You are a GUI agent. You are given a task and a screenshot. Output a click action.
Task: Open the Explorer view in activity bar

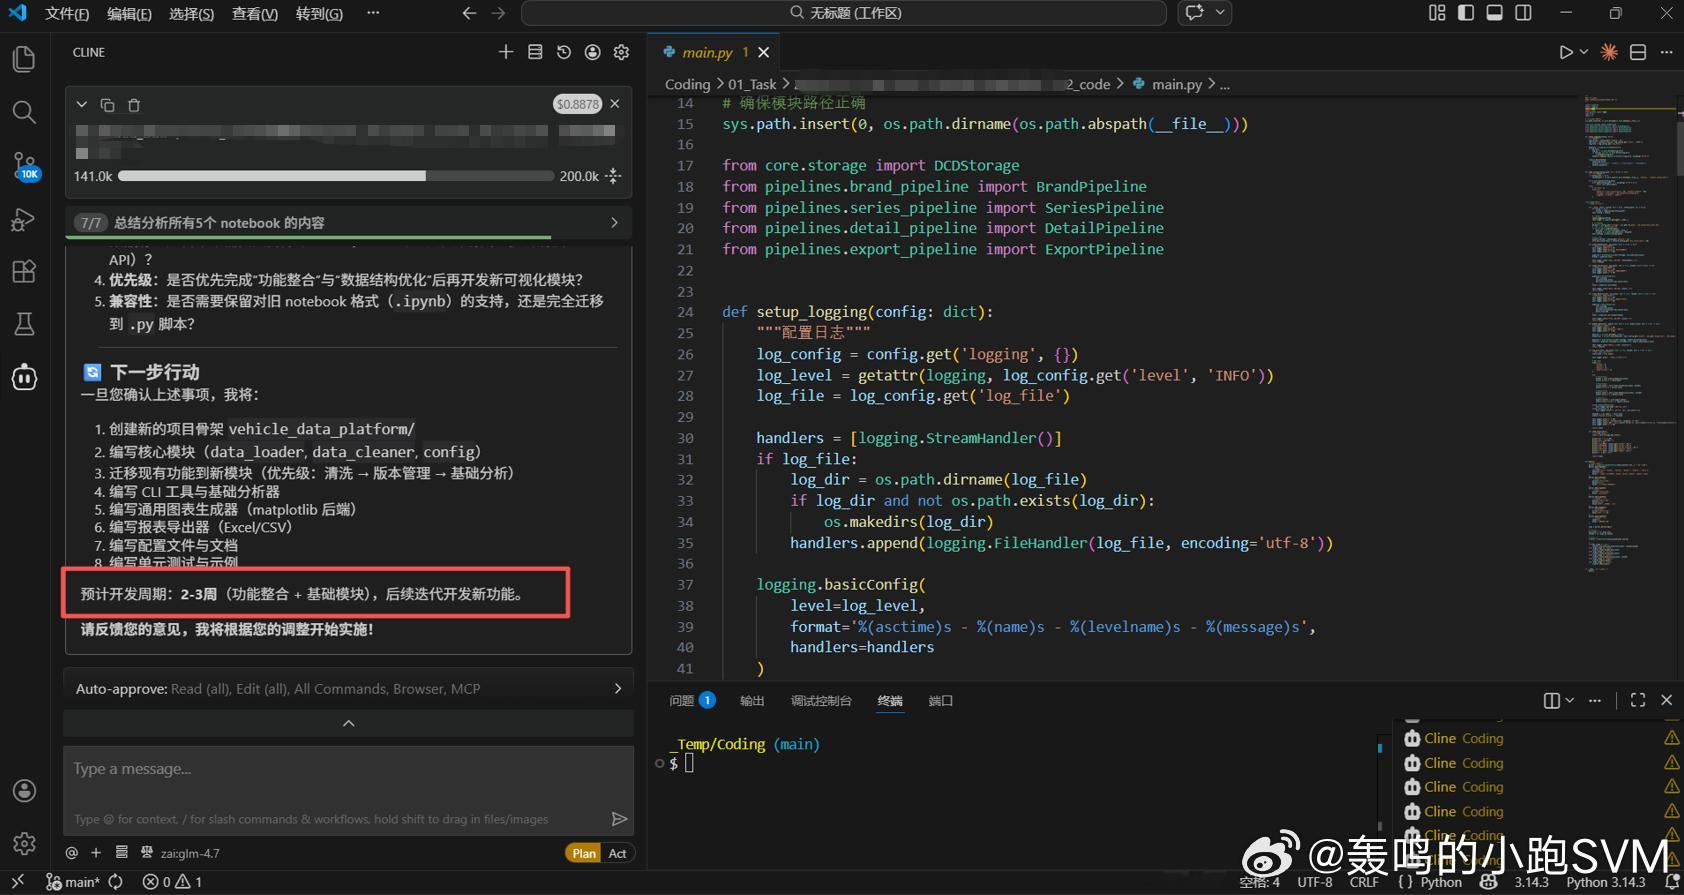pos(24,59)
